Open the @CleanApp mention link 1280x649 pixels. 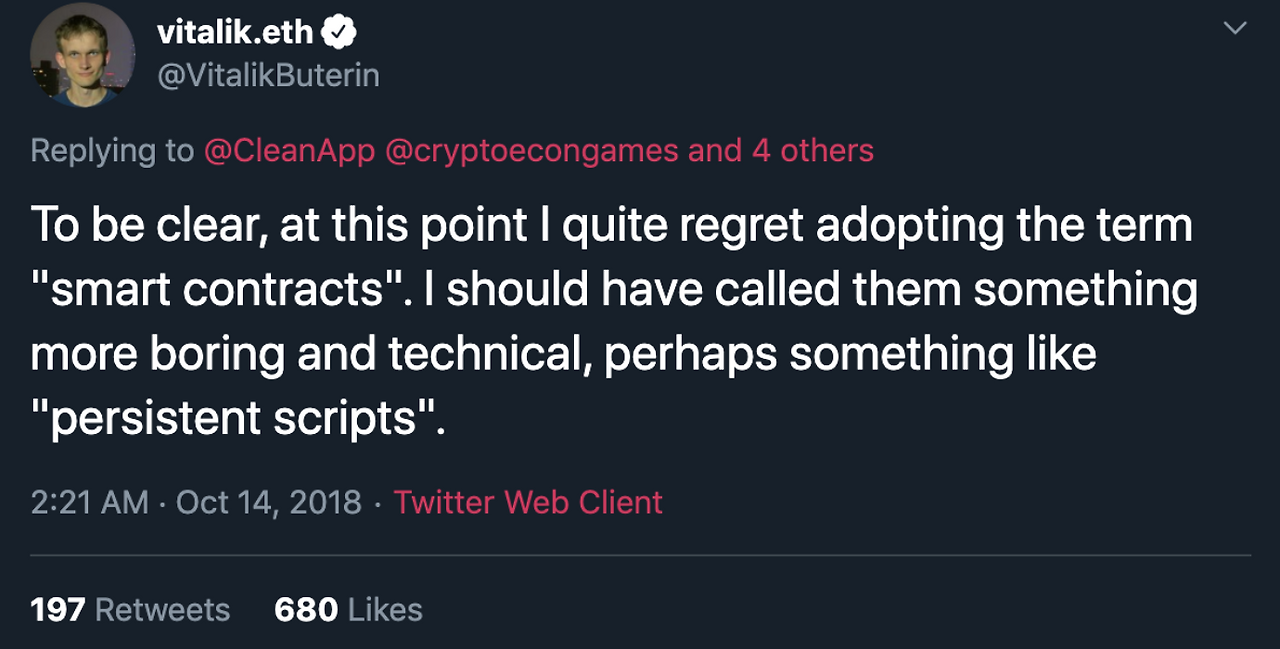(x=289, y=150)
